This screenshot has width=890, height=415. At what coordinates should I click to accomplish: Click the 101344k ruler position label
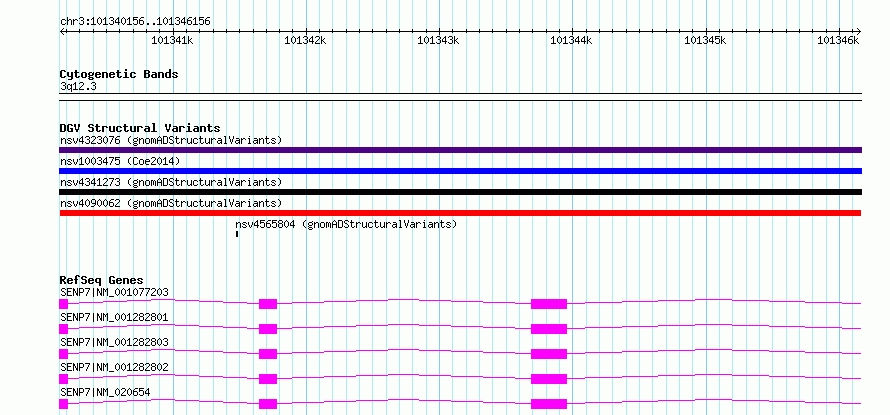click(572, 40)
